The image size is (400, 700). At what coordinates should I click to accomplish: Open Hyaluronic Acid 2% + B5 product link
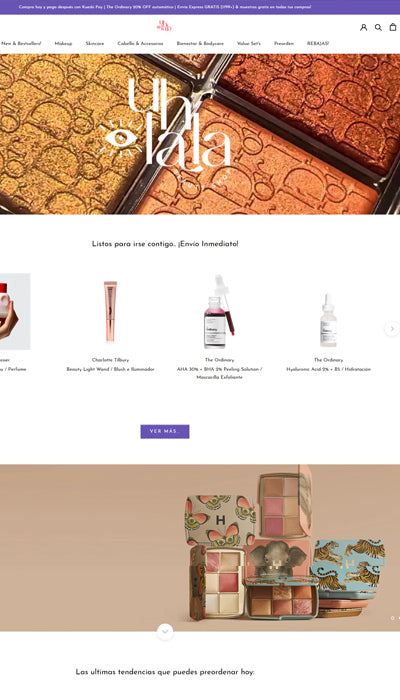(x=329, y=369)
